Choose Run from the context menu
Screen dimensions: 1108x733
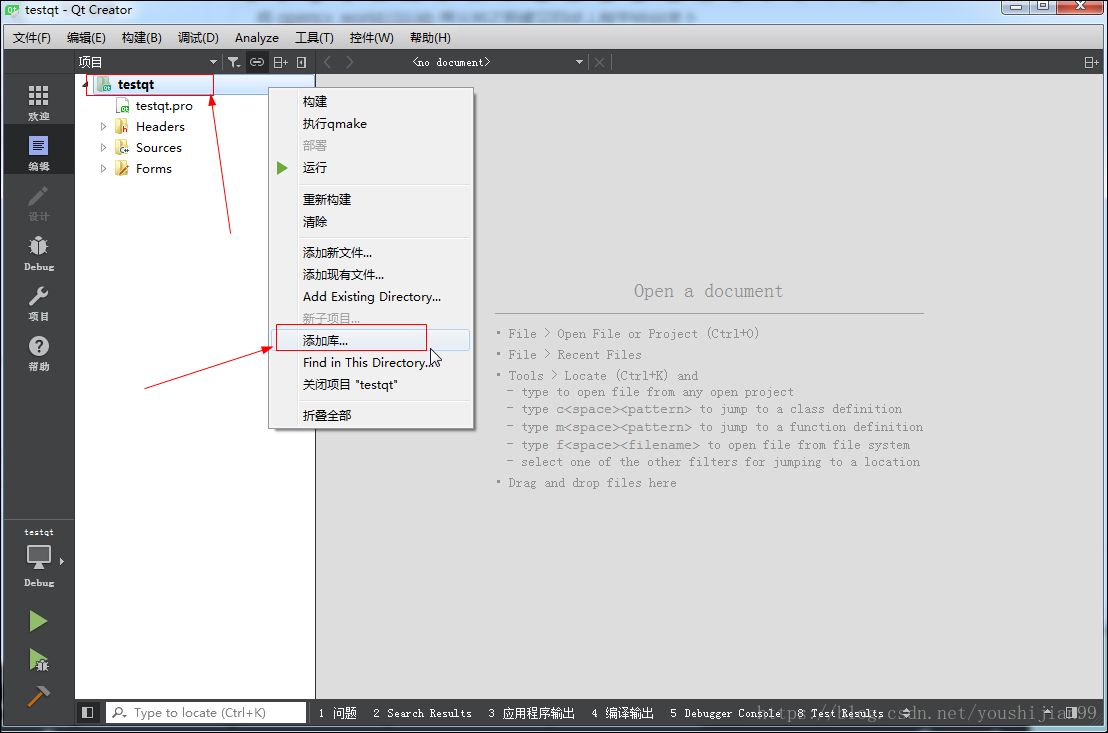tap(372, 168)
